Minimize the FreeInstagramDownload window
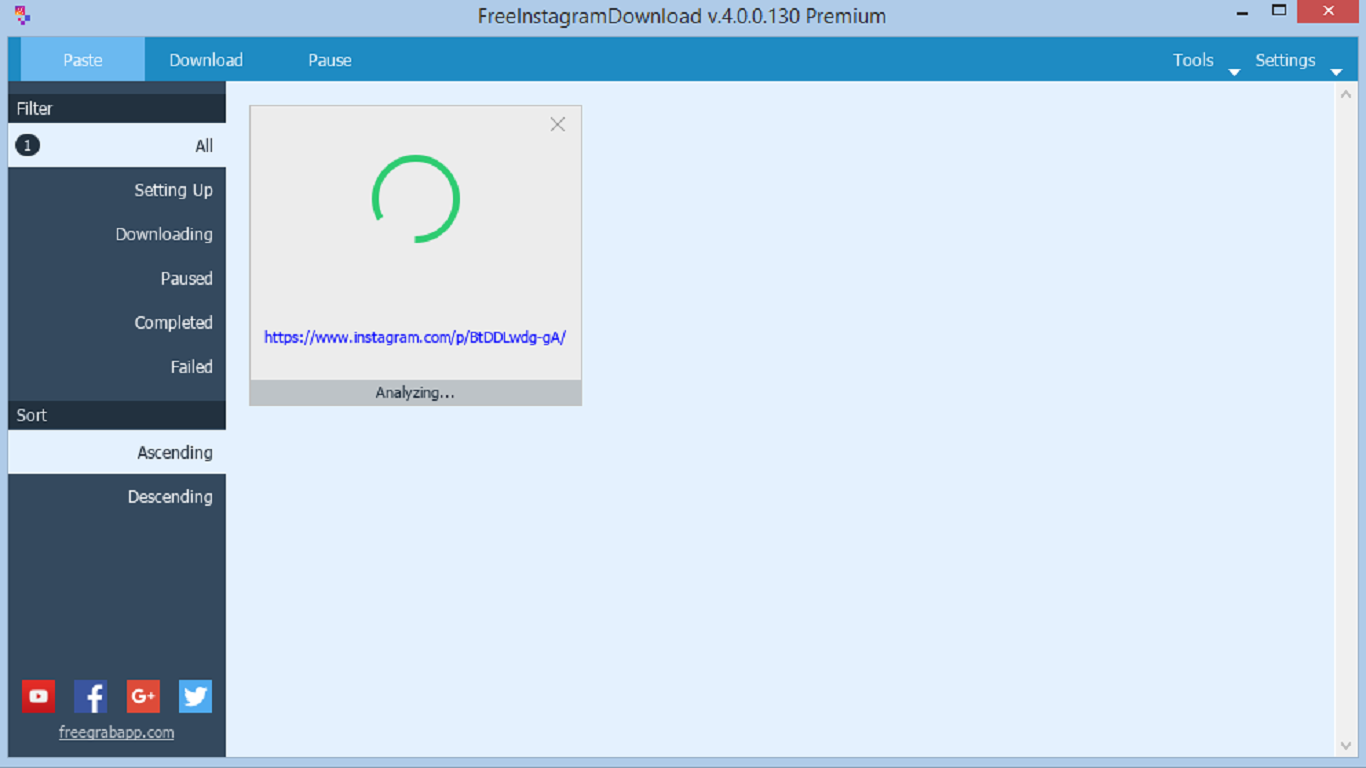The height and width of the screenshot is (768, 1366). pyautogui.click(x=1242, y=11)
